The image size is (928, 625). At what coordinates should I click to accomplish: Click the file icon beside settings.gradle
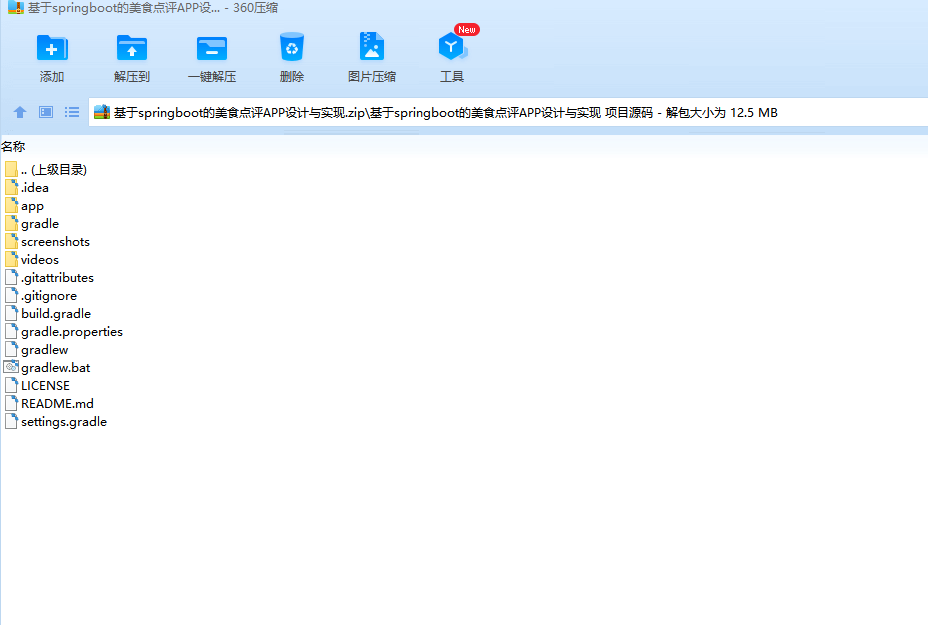(x=11, y=421)
